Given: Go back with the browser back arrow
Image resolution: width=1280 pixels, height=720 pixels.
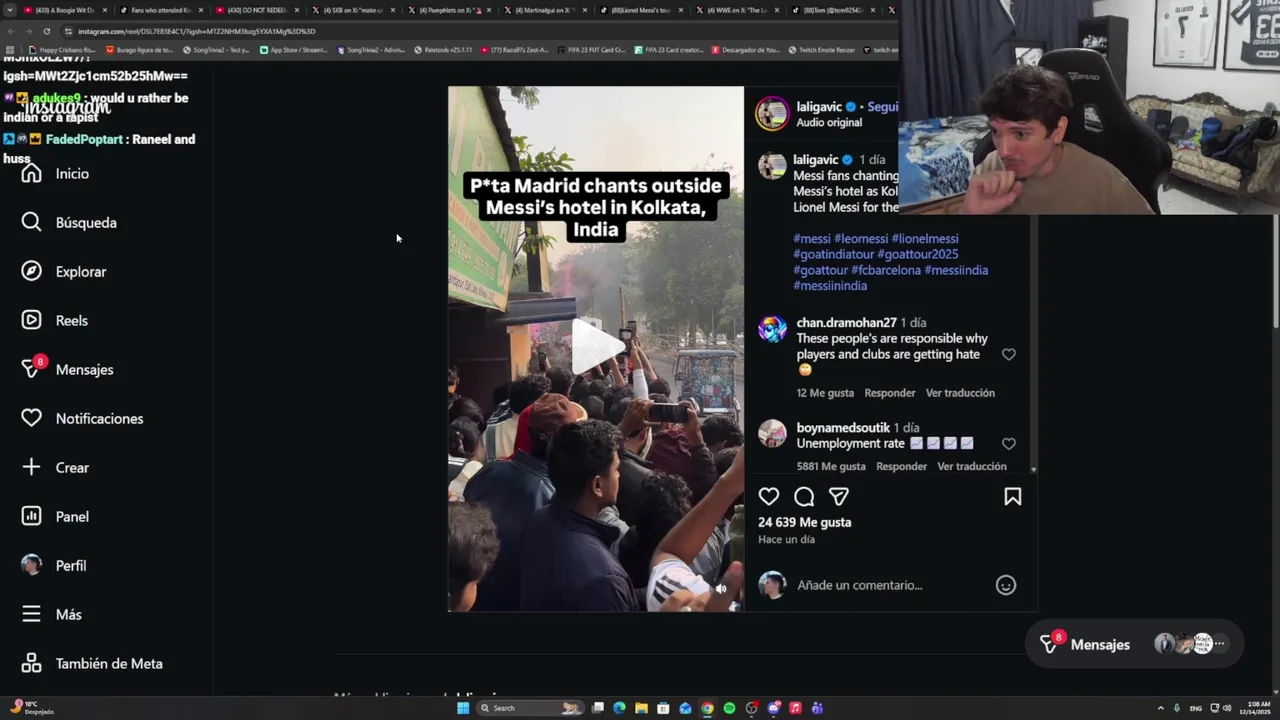Looking at the screenshot, I should [11, 31].
